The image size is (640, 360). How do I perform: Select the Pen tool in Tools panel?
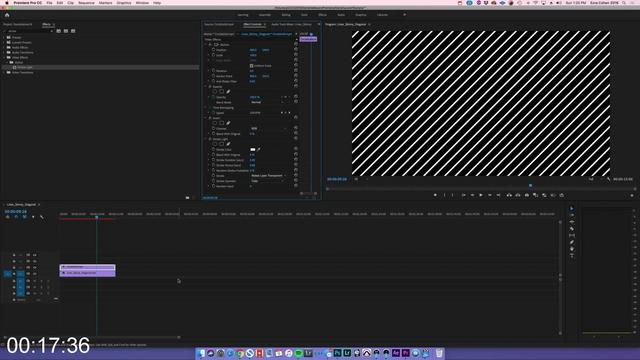pos(571,242)
